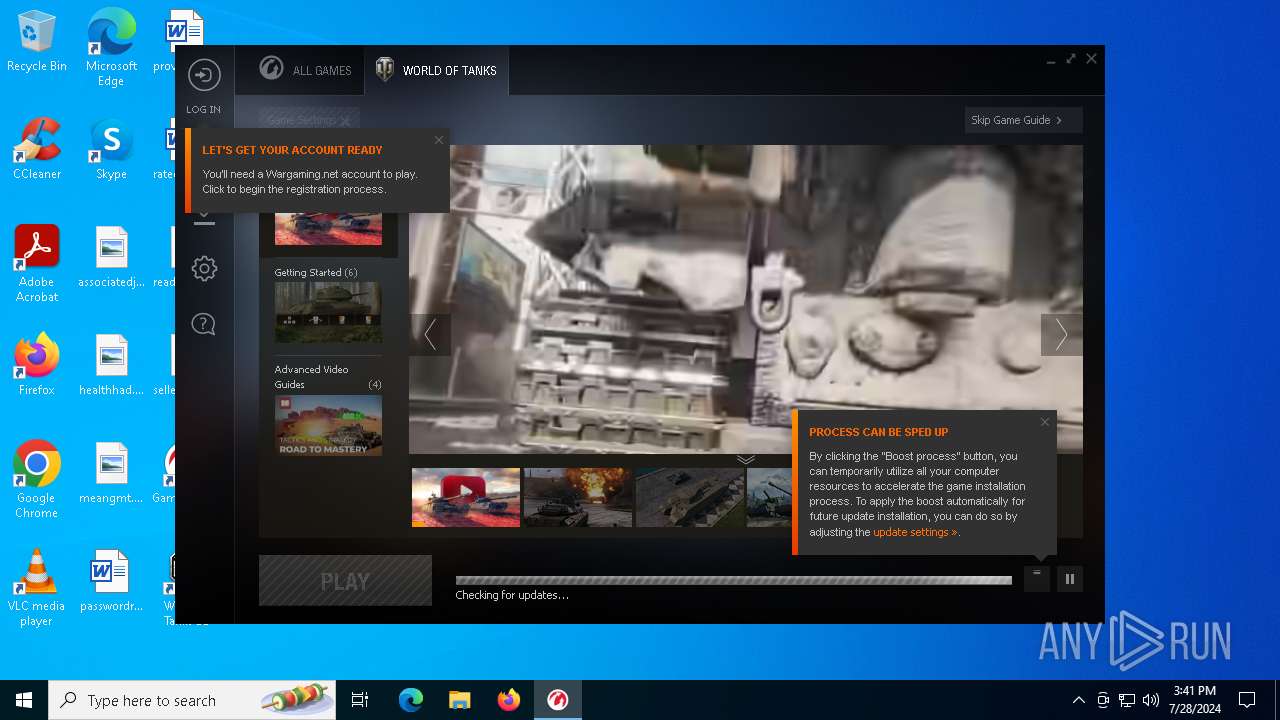Select the third guide thumbnail
The image size is (1280, 720).
[x=690, y=497]
